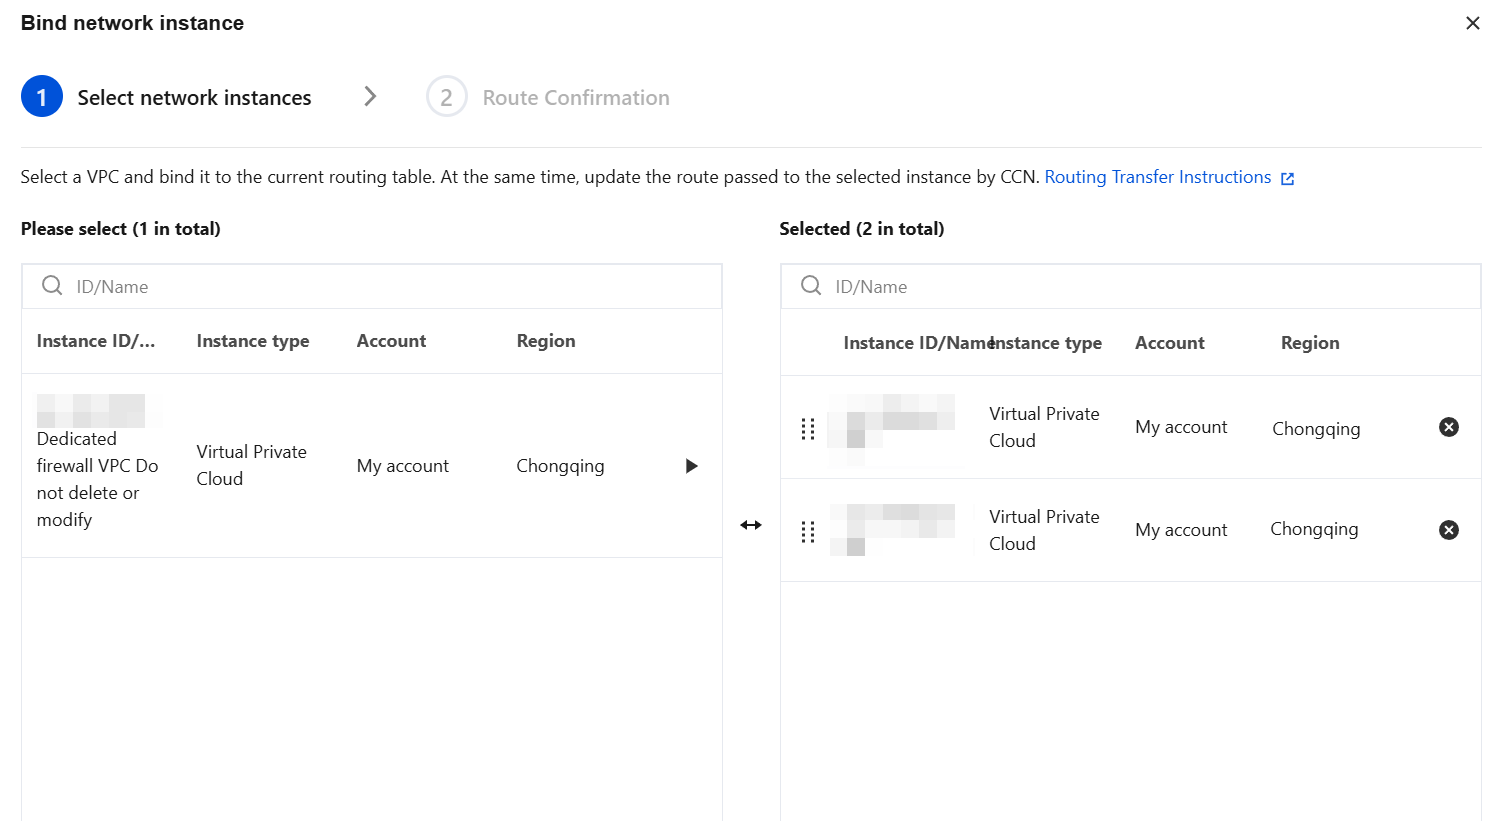Click the search icon in the left ID/Name box
Viewport: 1490px width, 821px height.
click(x=52, y=286)
